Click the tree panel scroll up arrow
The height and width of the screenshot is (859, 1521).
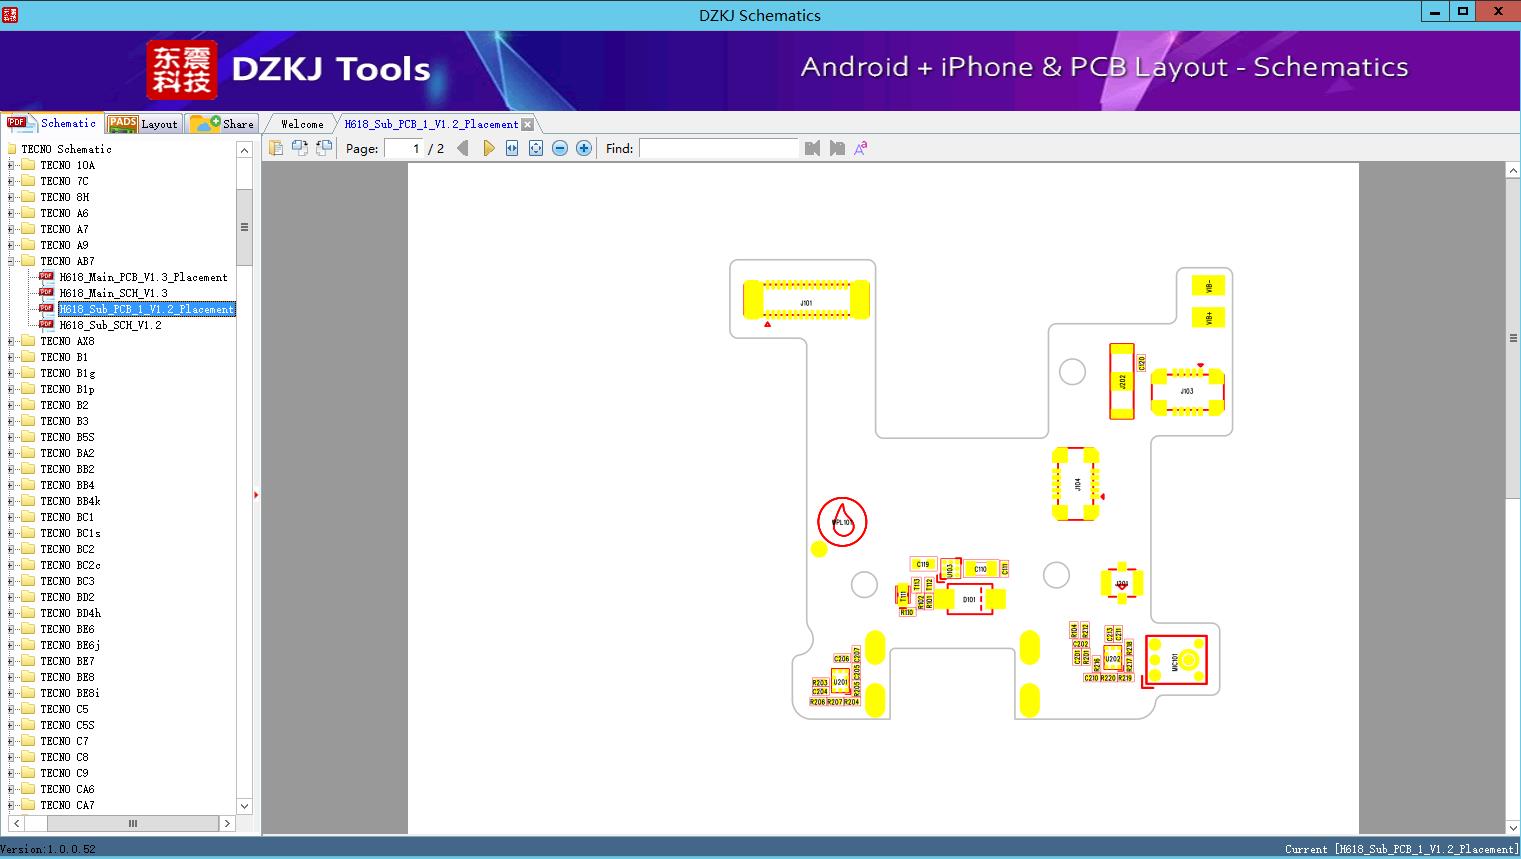pos(244,150)
